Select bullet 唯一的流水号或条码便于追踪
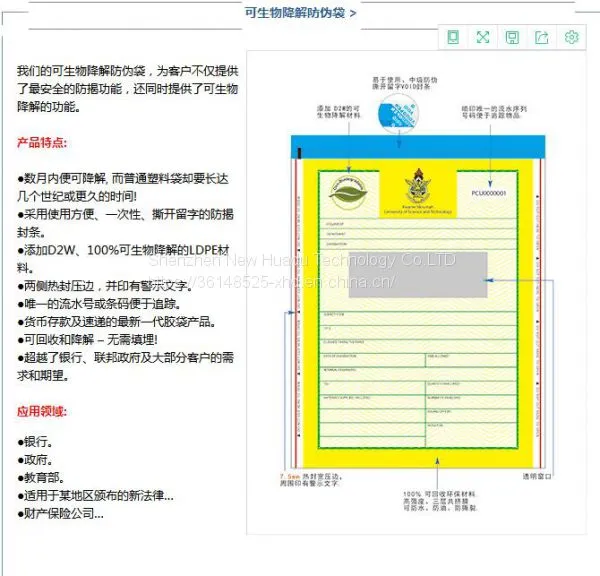Image resolution: width=600 pixels, height=576 pixels. [x=99, y=304]
